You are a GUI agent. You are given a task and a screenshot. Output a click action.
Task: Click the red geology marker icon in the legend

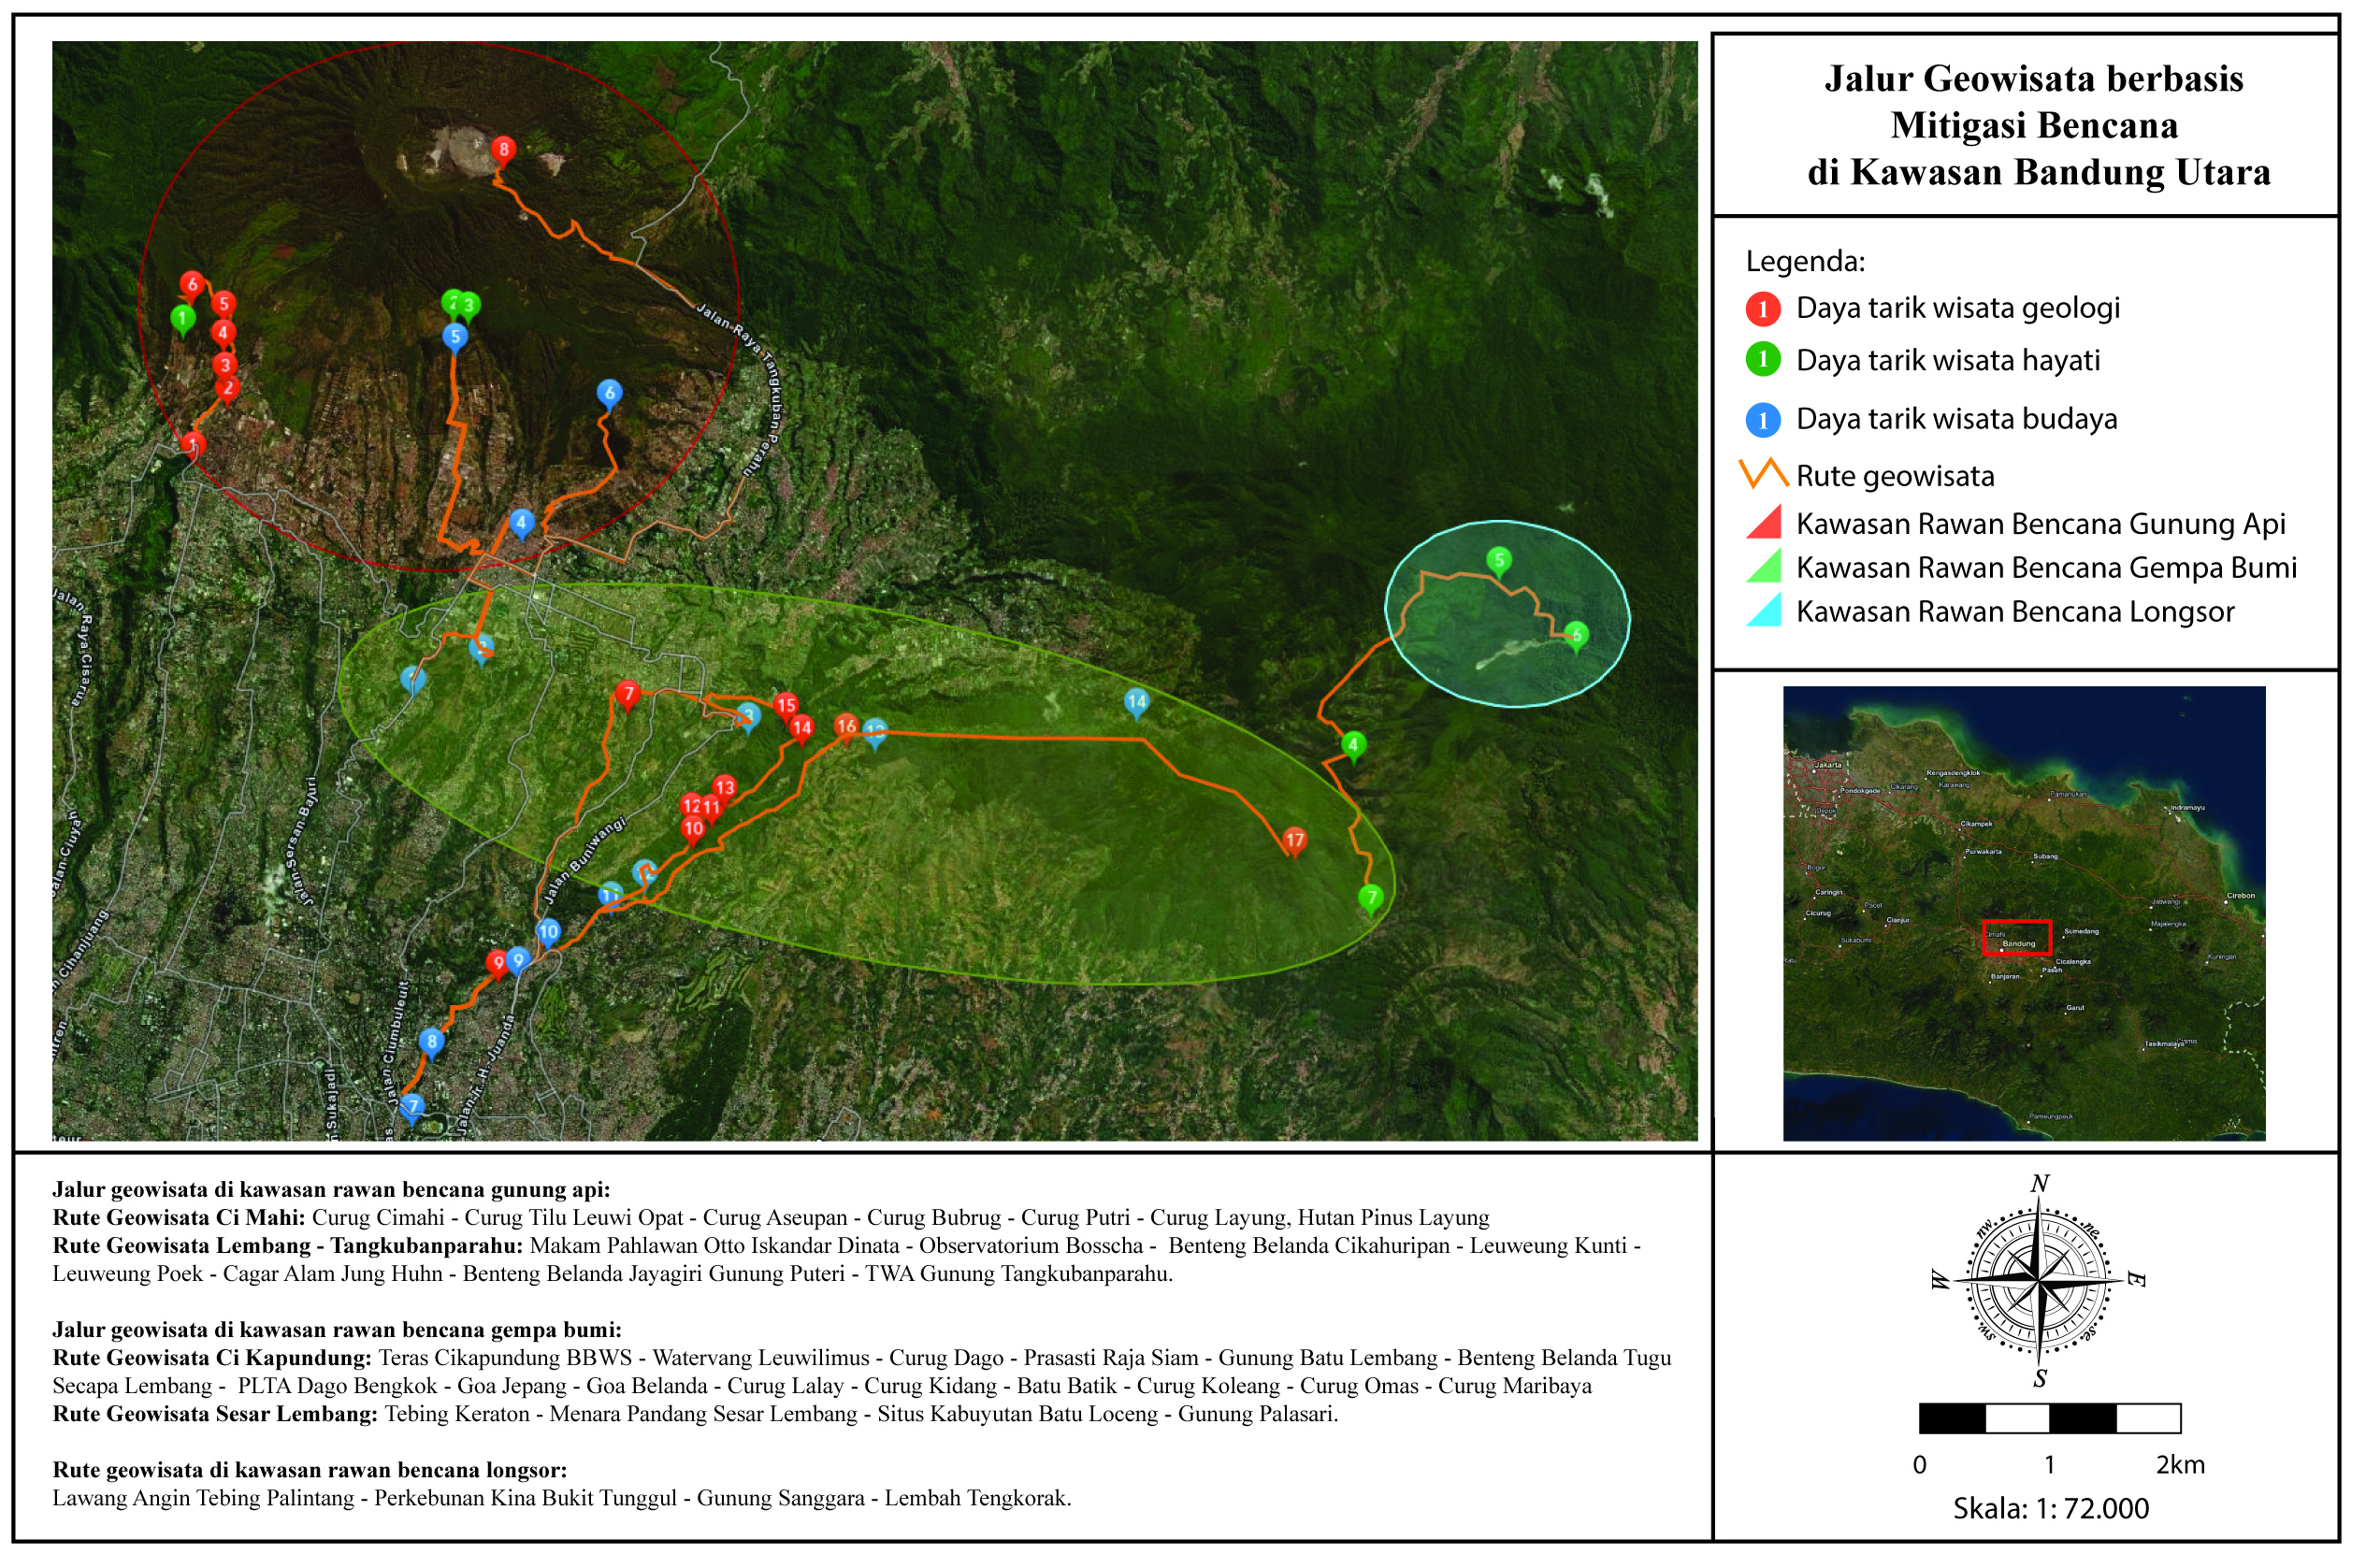(x=1765, y=310)
